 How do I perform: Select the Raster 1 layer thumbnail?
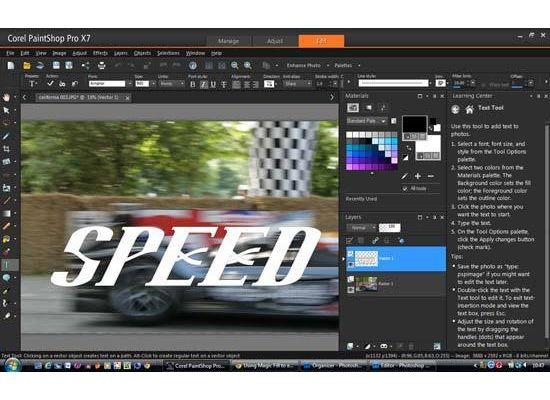[x=367, y=284]
